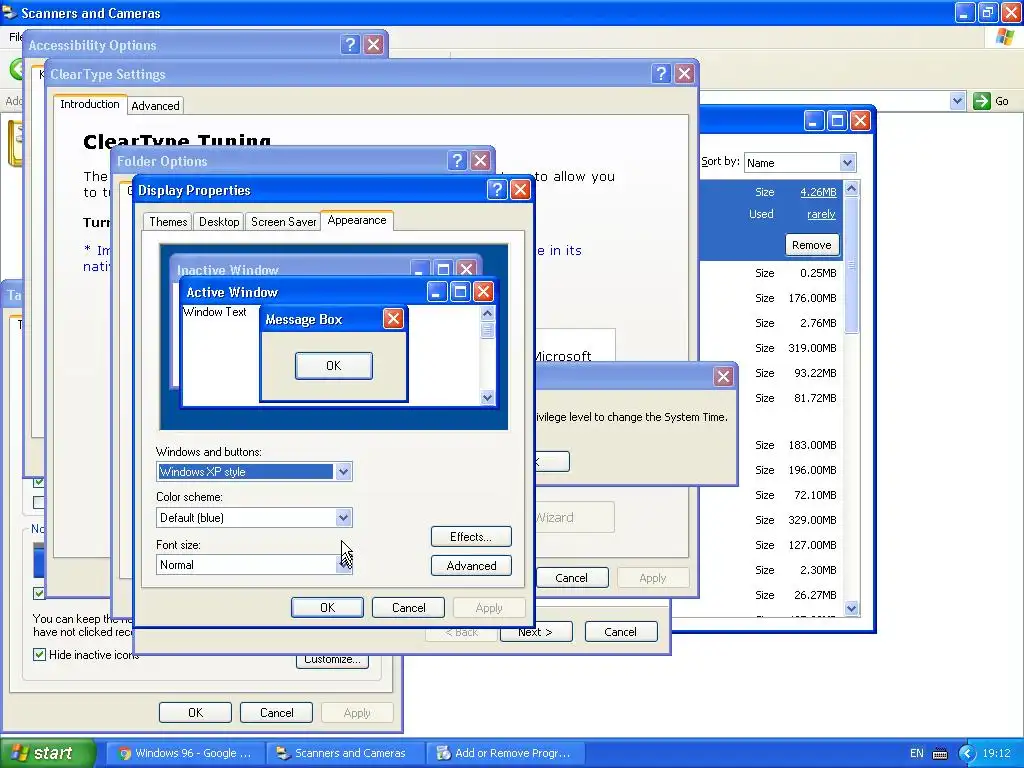
Task: Click the 329.00MB size entry
Action: click(x=812, y=520)
